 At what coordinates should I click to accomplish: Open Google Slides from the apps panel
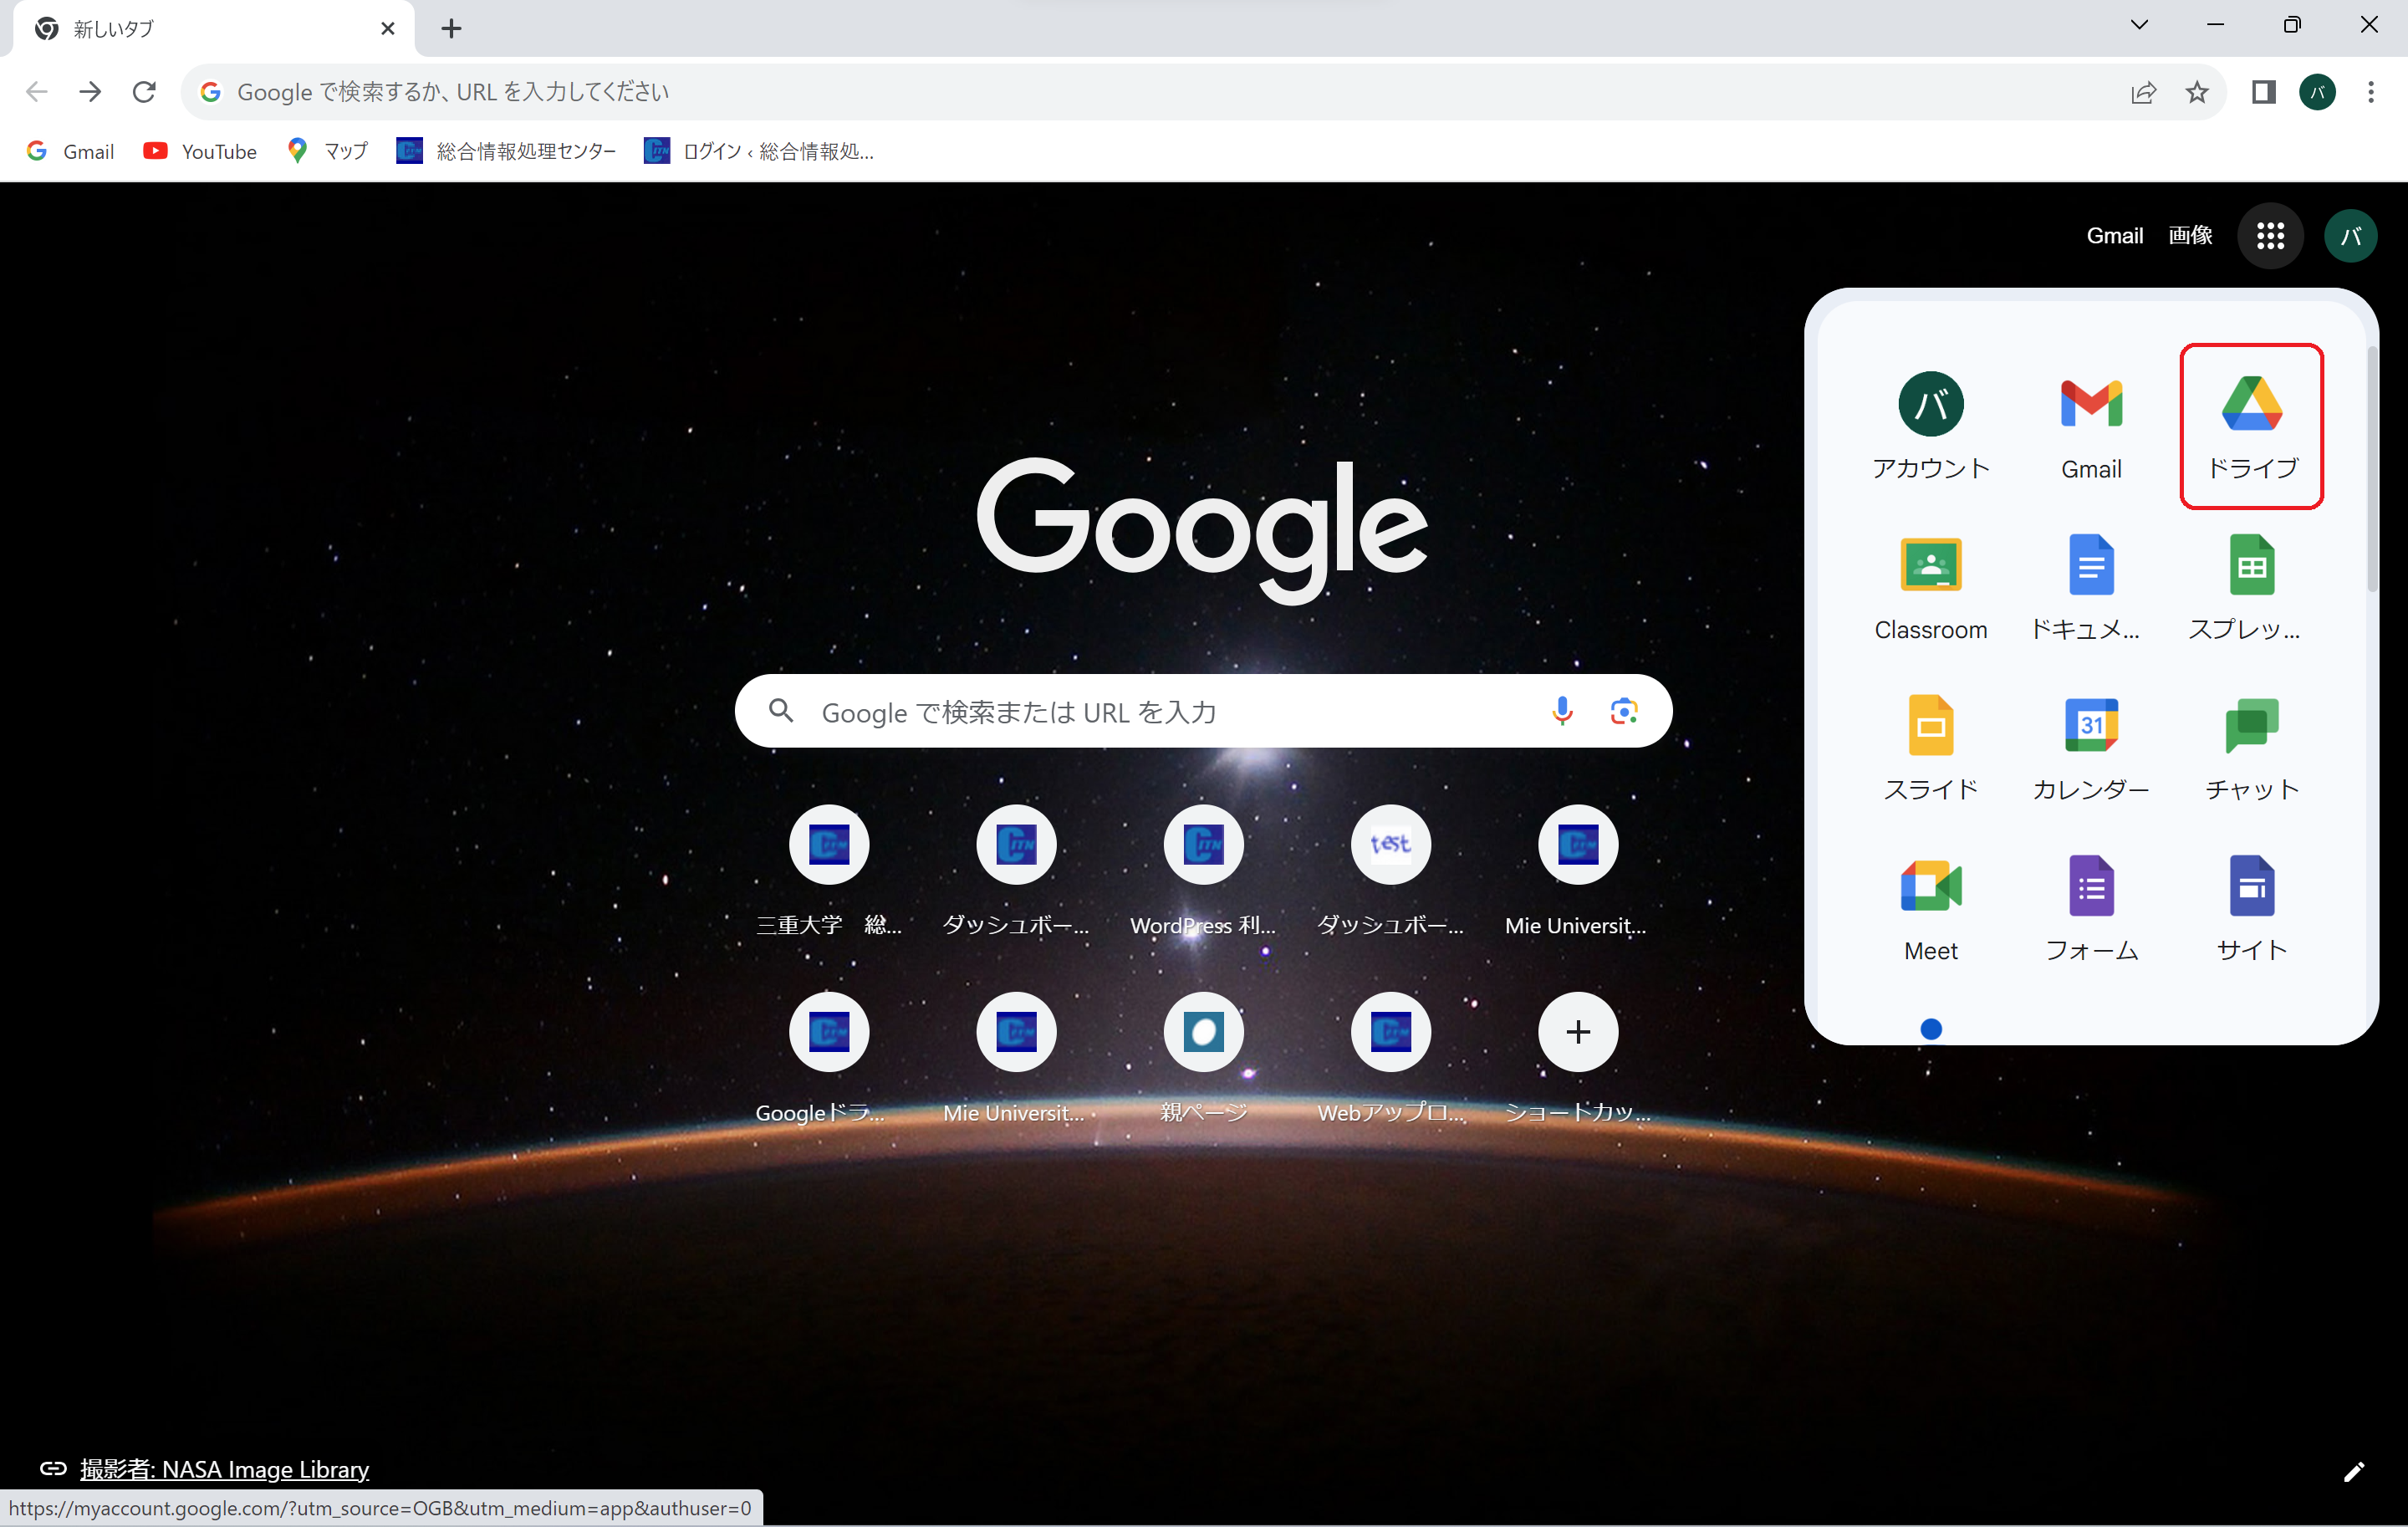click(x=1930, y=748)
